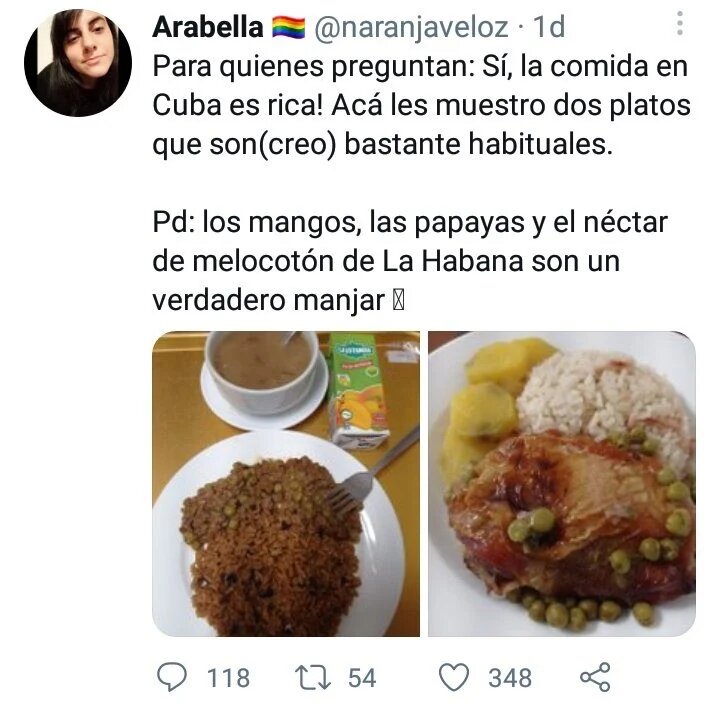The image size is (720, 708).
Task: Click the tweet text about Cuba food
Action: (x=422, y=105)
